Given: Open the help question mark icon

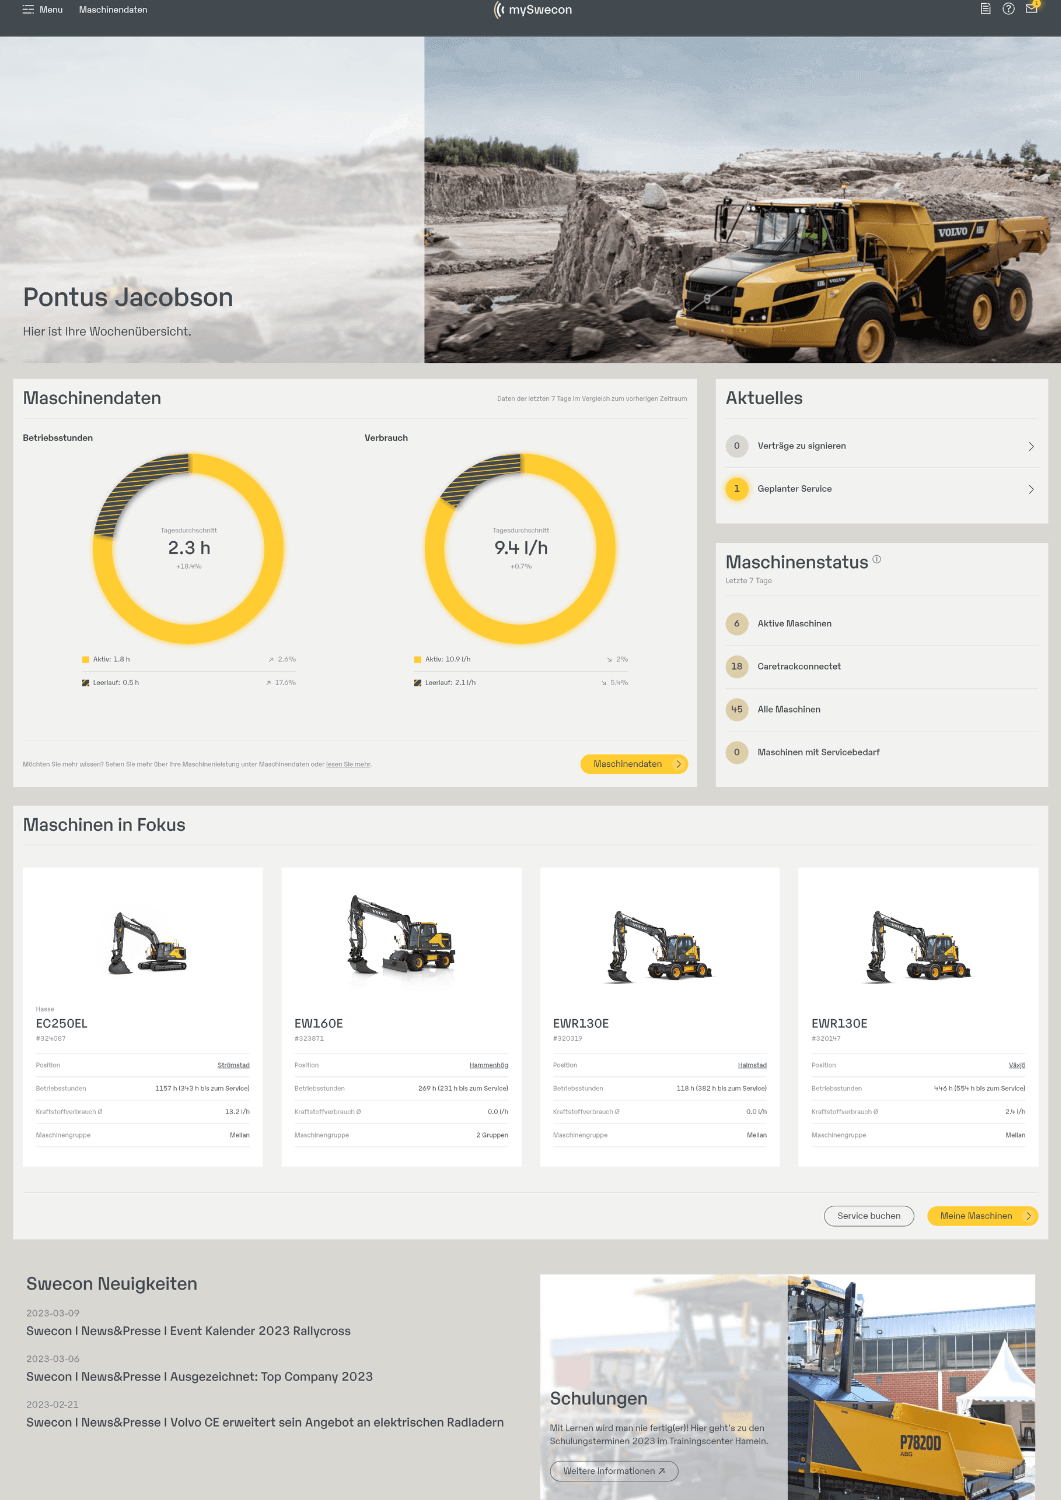Looking at the screenshot, I should [1008, 9].
